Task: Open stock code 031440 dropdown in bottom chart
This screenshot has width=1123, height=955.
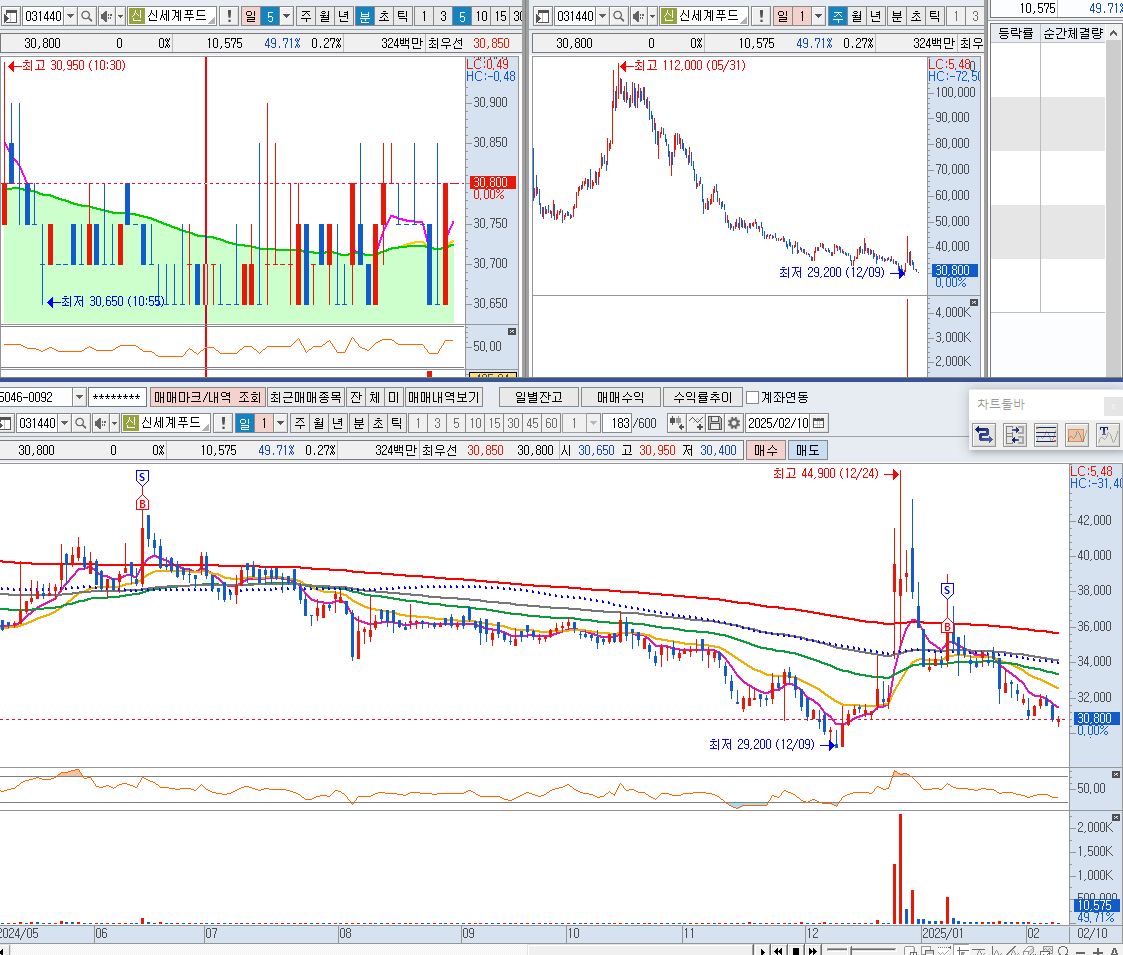Action: [64, 423]
